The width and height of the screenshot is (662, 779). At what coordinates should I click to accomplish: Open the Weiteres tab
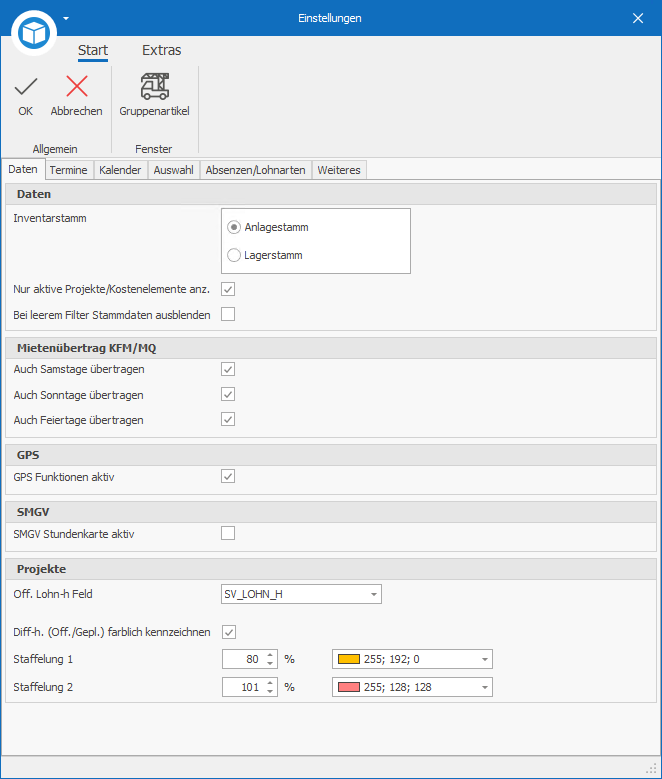[x=339, y=170]
